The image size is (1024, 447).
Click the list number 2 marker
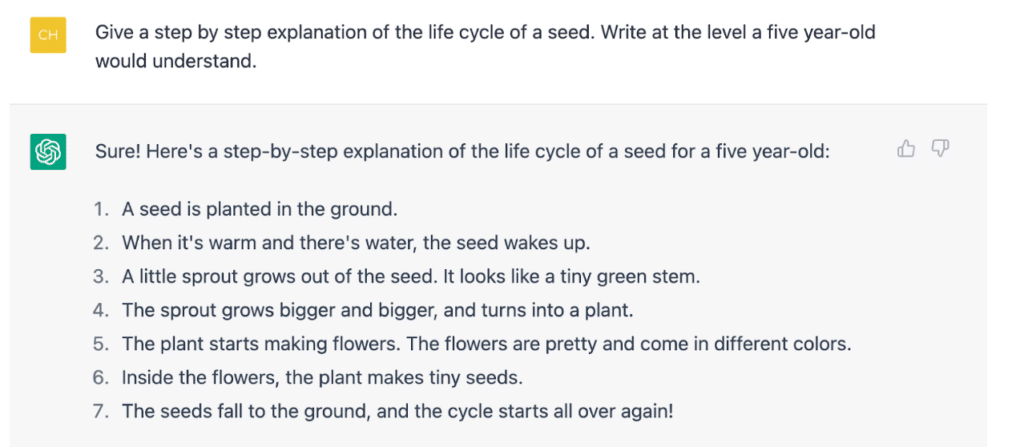(99, 242)
